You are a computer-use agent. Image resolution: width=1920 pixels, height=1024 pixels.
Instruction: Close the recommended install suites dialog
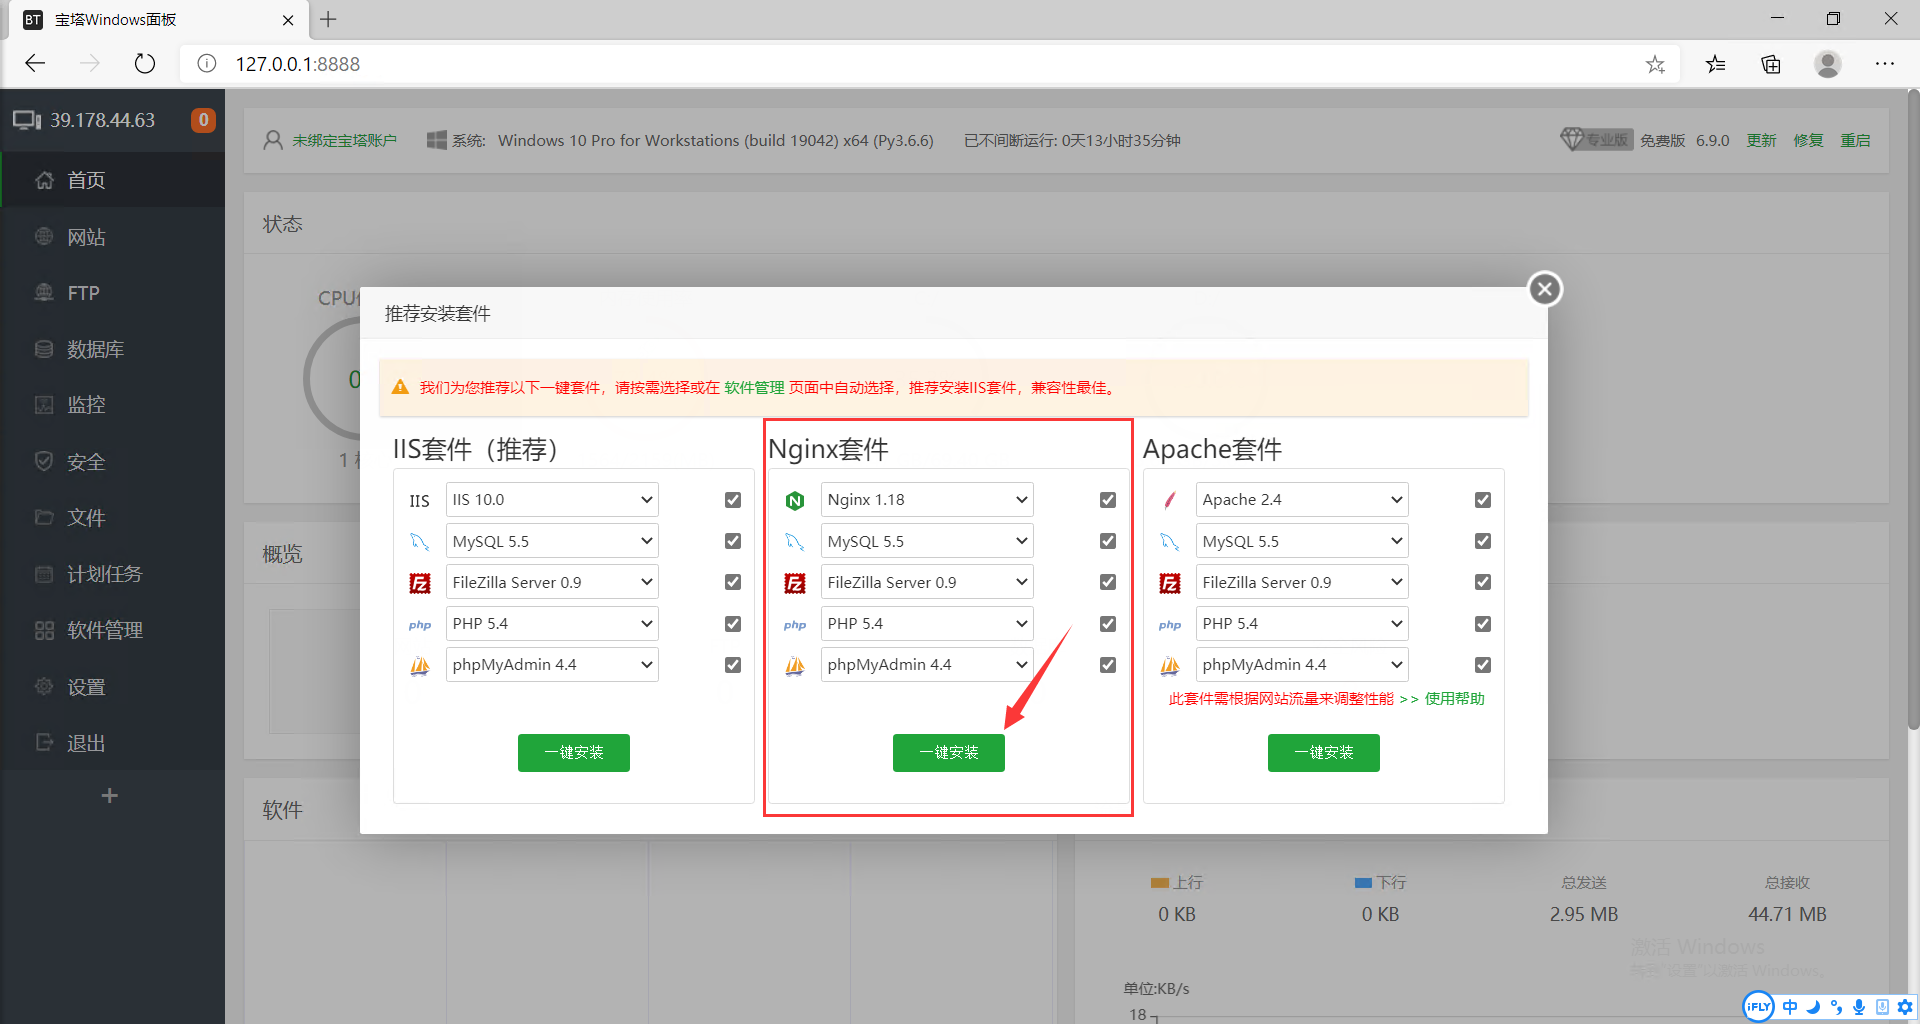[x=1545, y=289]
